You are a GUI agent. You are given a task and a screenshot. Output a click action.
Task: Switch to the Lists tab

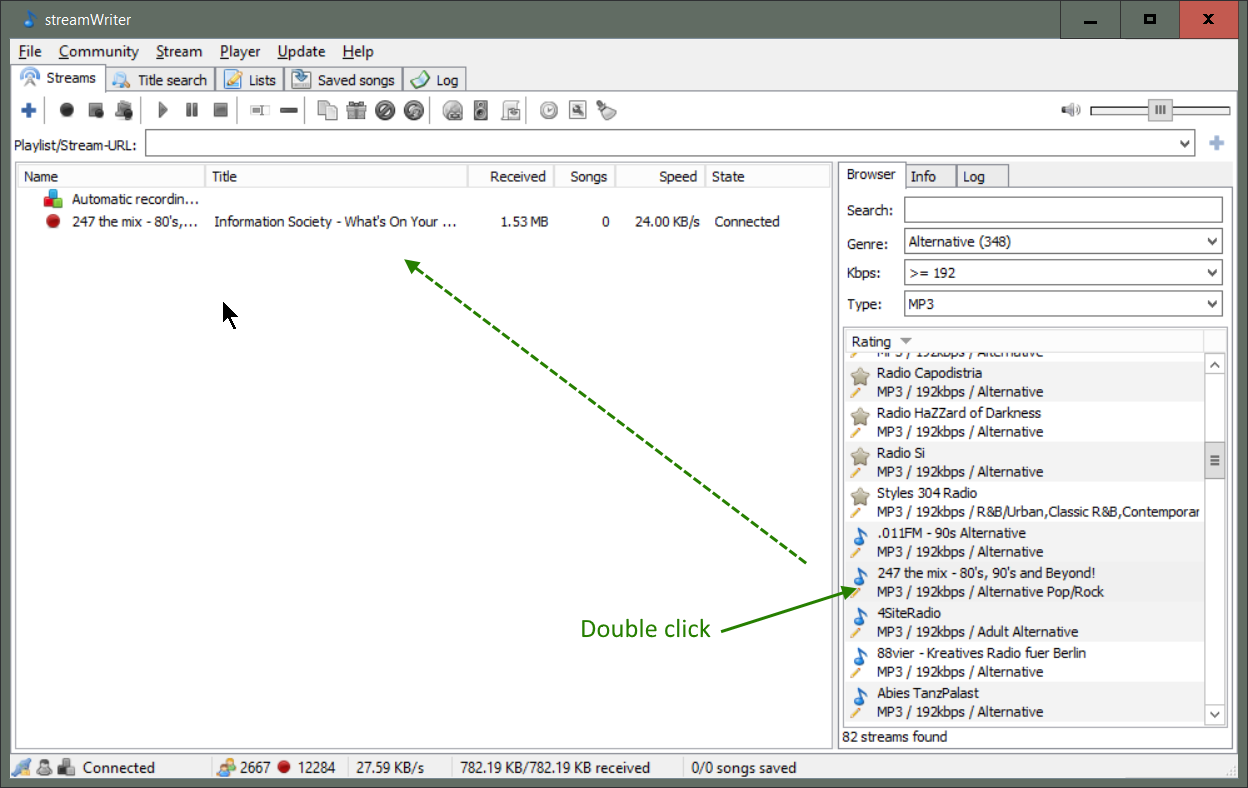tap(250, 80)
